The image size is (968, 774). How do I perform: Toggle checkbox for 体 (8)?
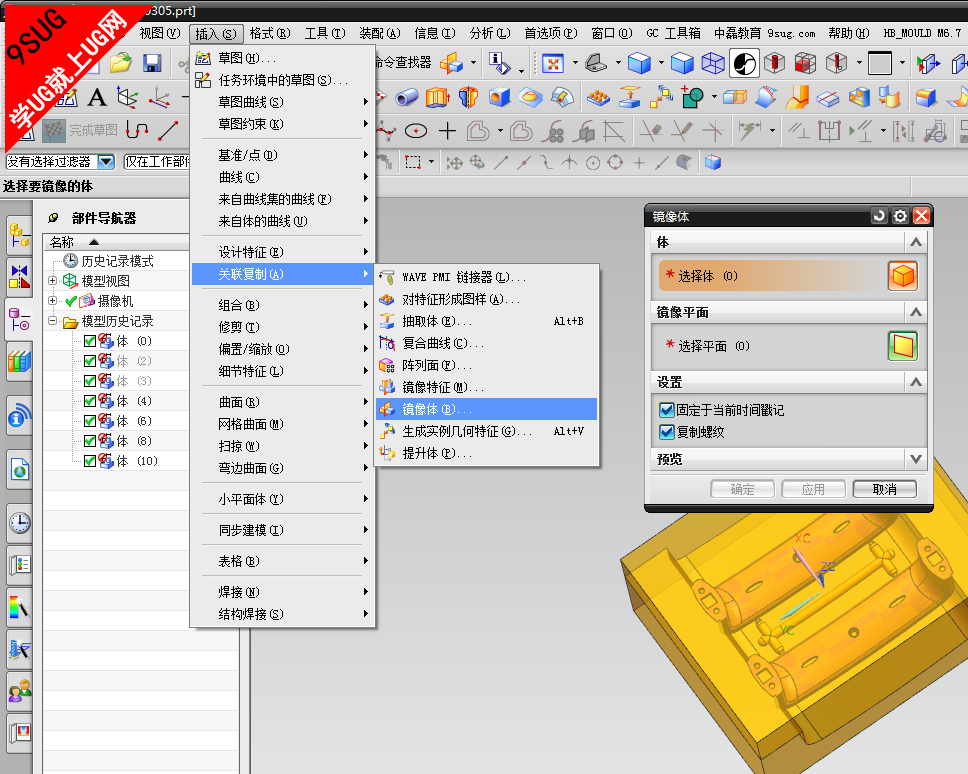tap(90, 441)
